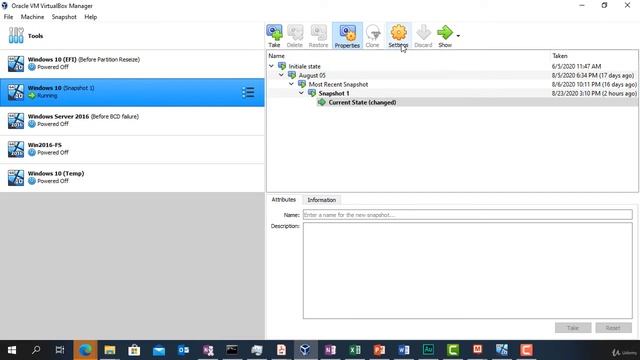This screenshot has width=640, height=360.
Task: Open the snapshot Properties toolbar button
Action: tap(347, 36)
